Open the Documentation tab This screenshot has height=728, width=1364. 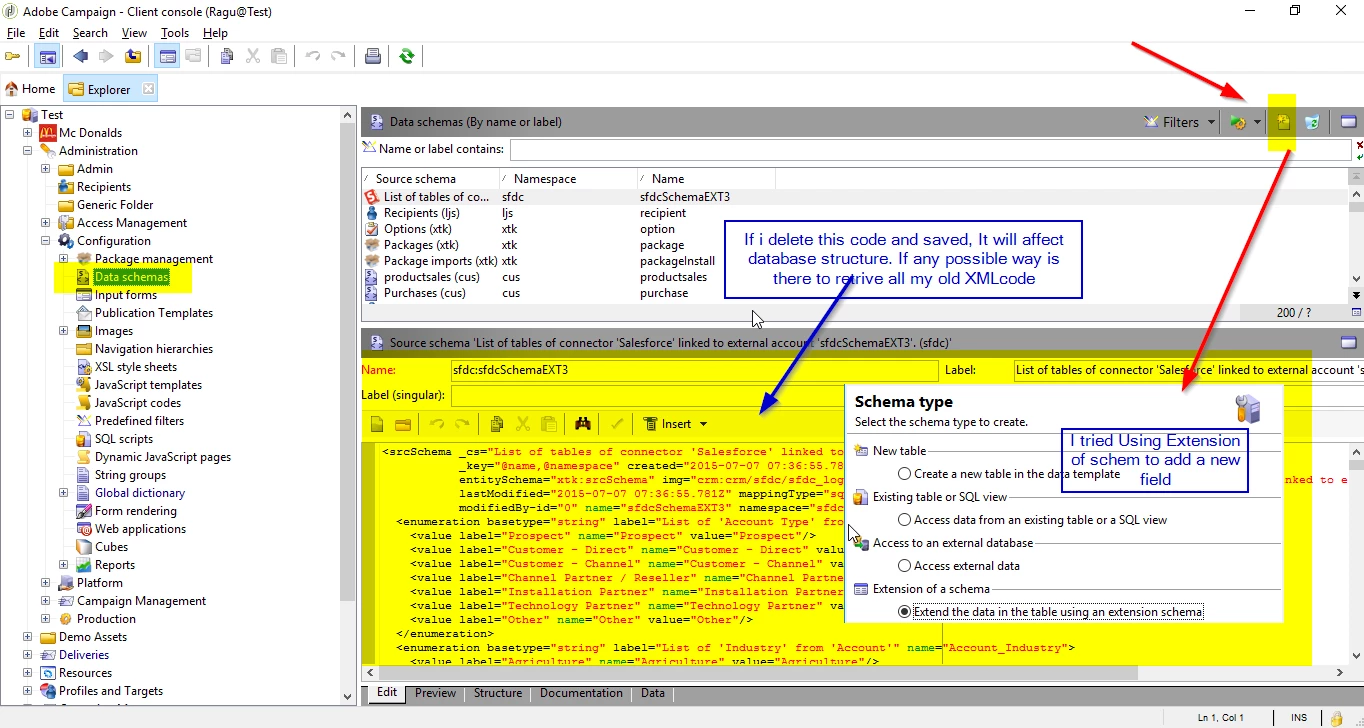point(582,693)
